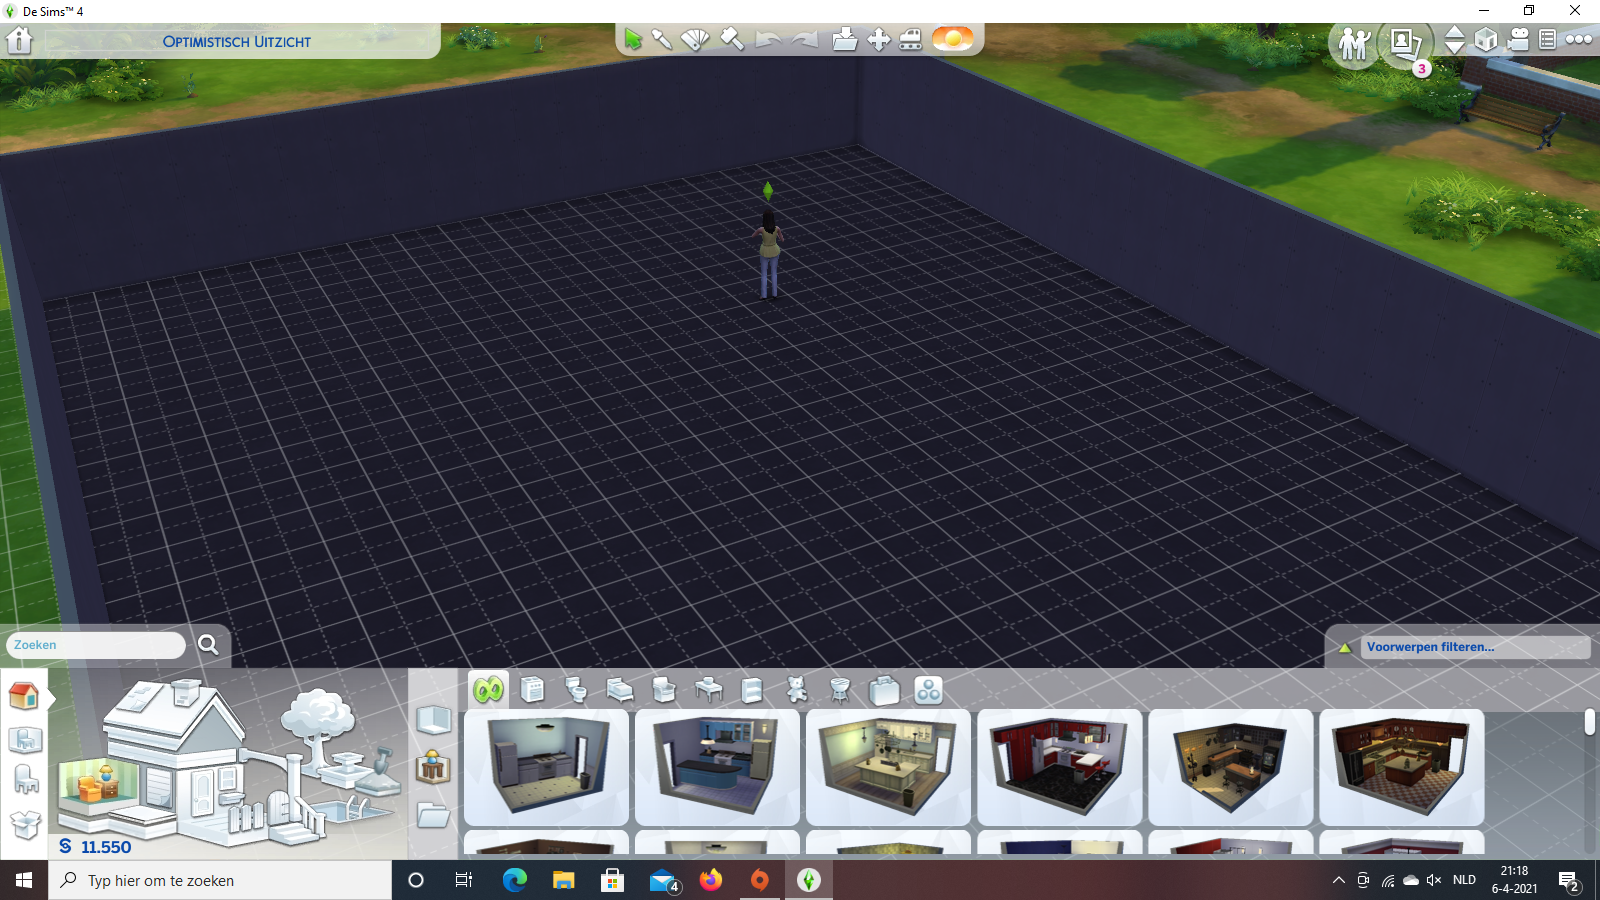Switch to objects by room tab
Viewport: 1600px width, 900px height.
(25, 740)
